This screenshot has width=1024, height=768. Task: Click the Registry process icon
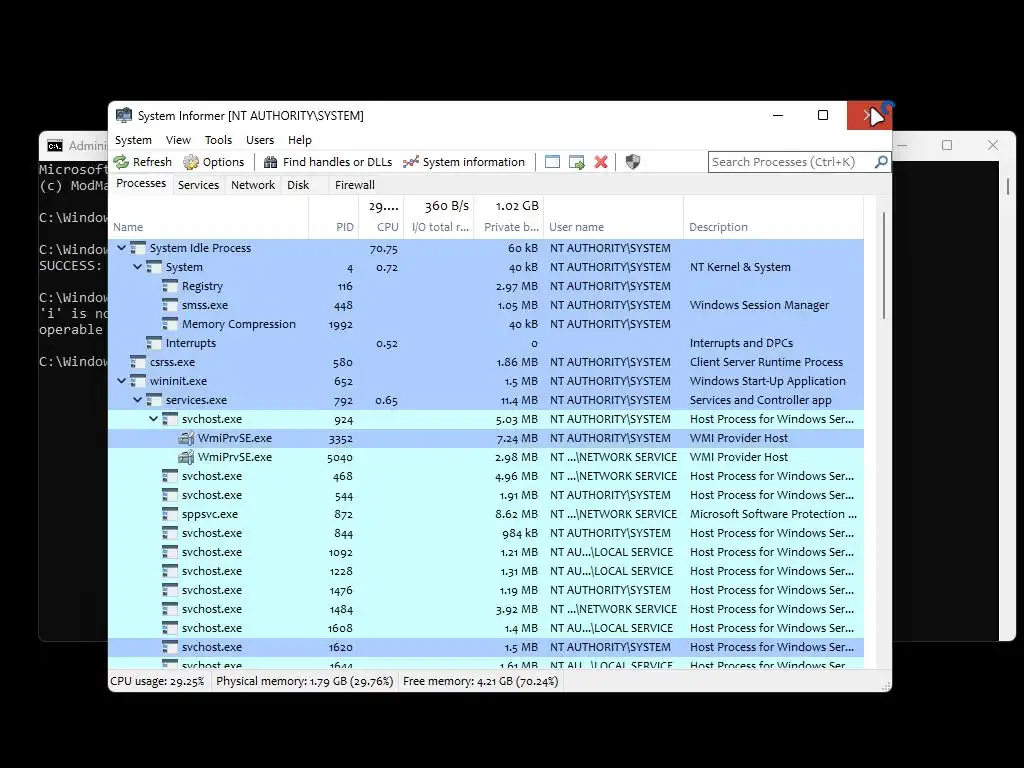pos(170,286)
